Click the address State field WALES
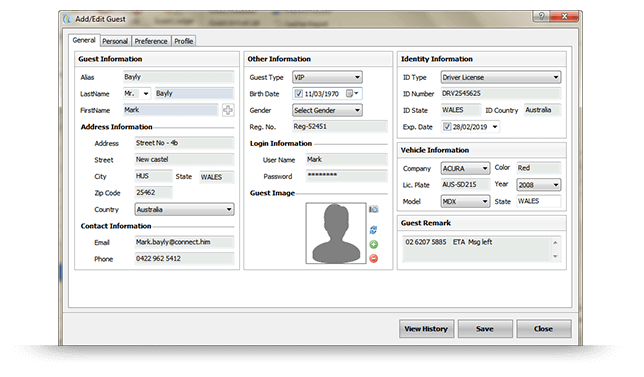Screen dimensions: 644x377 point(216,177)
